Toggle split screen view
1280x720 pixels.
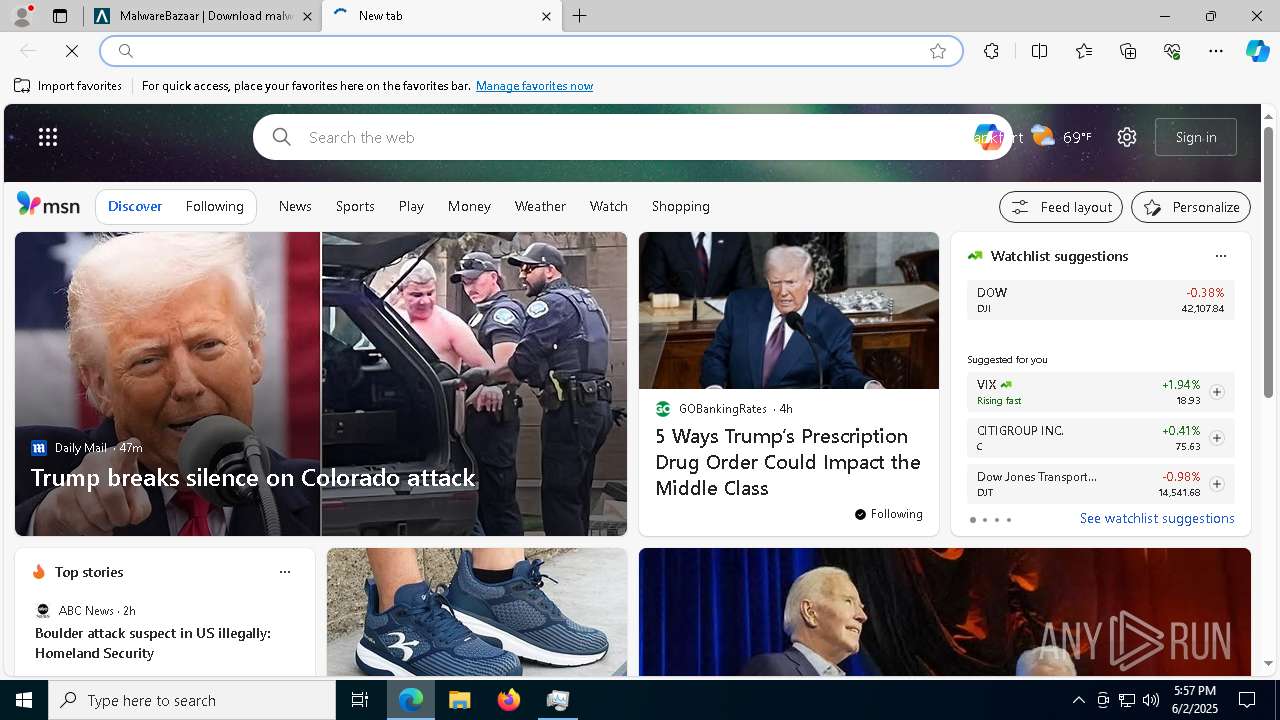(x=1039, y=51)
